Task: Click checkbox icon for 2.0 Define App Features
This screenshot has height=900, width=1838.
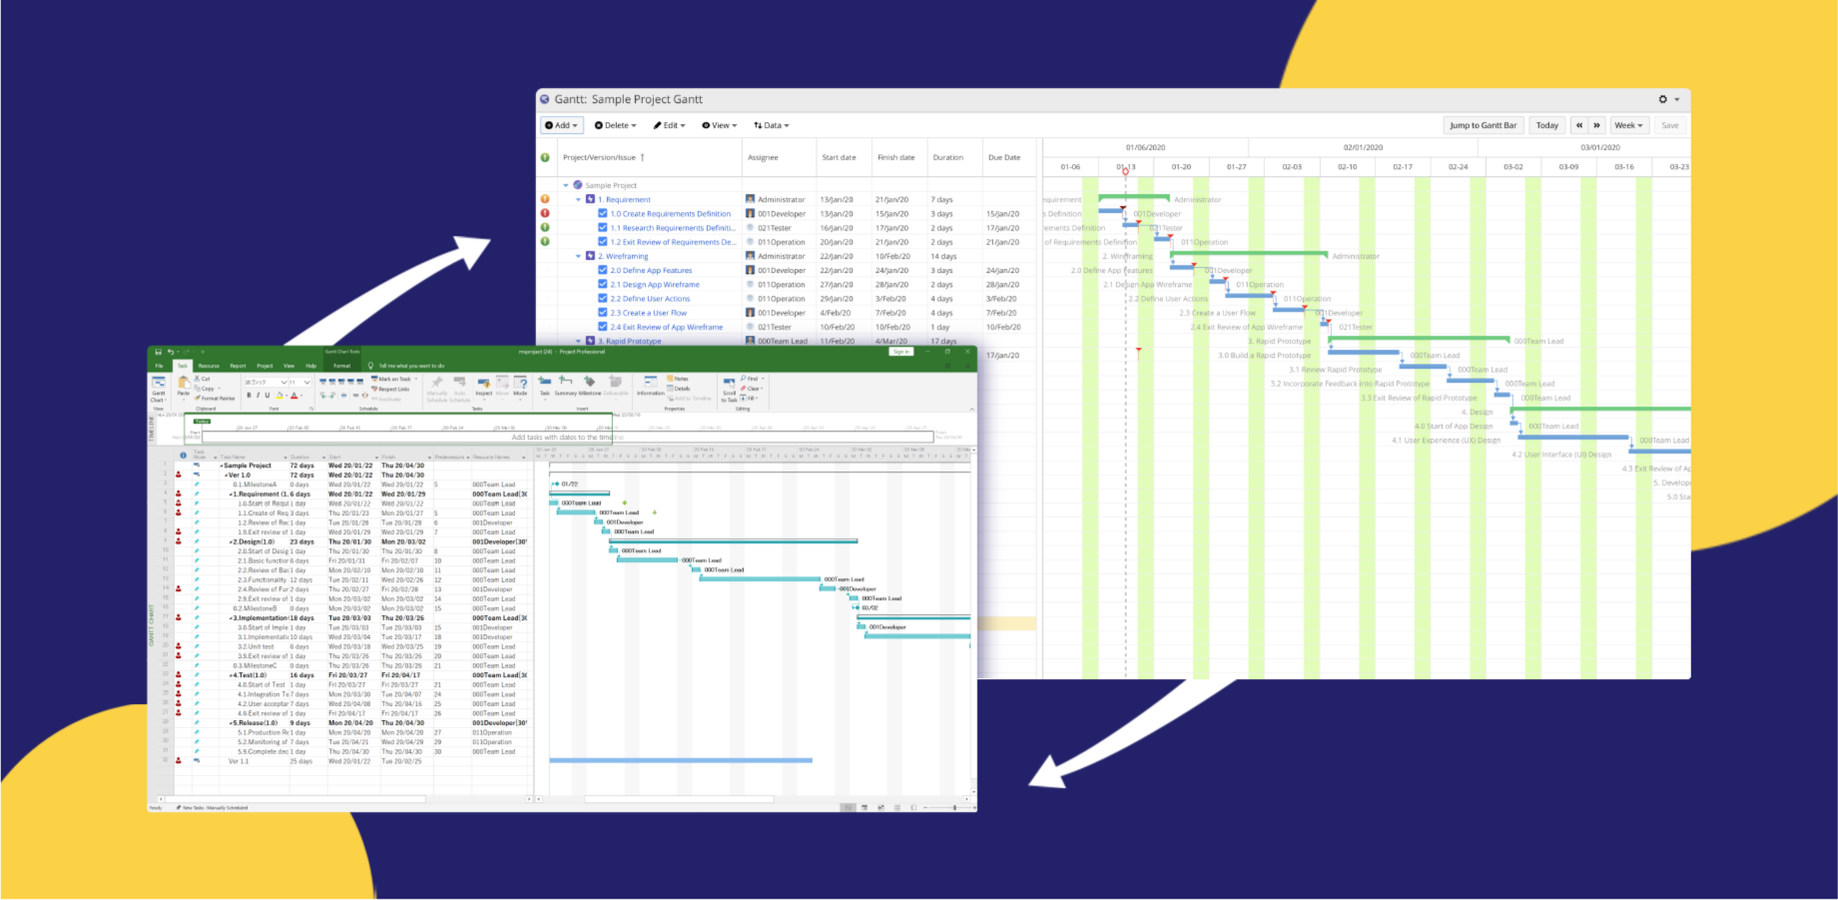Action: pos(602,270)
